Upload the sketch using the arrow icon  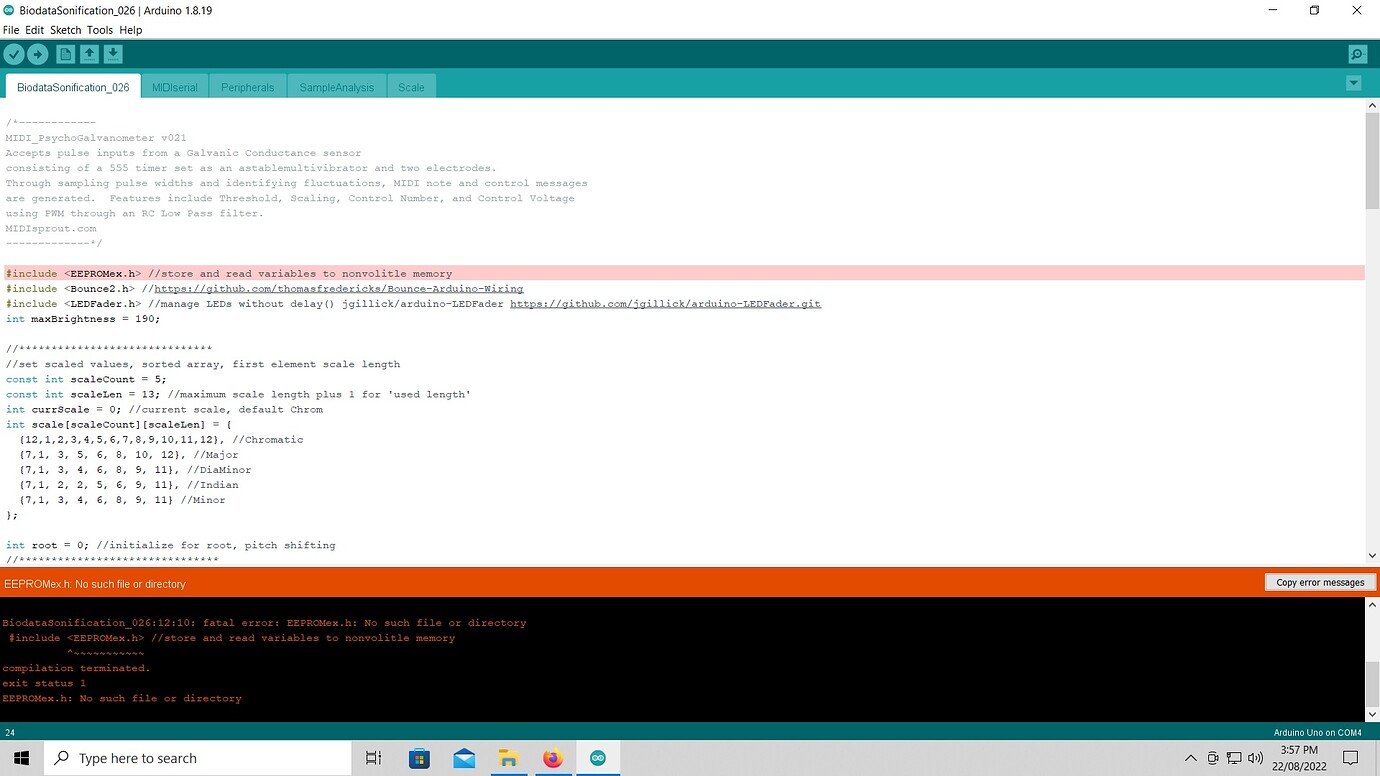tap(38, 54)
